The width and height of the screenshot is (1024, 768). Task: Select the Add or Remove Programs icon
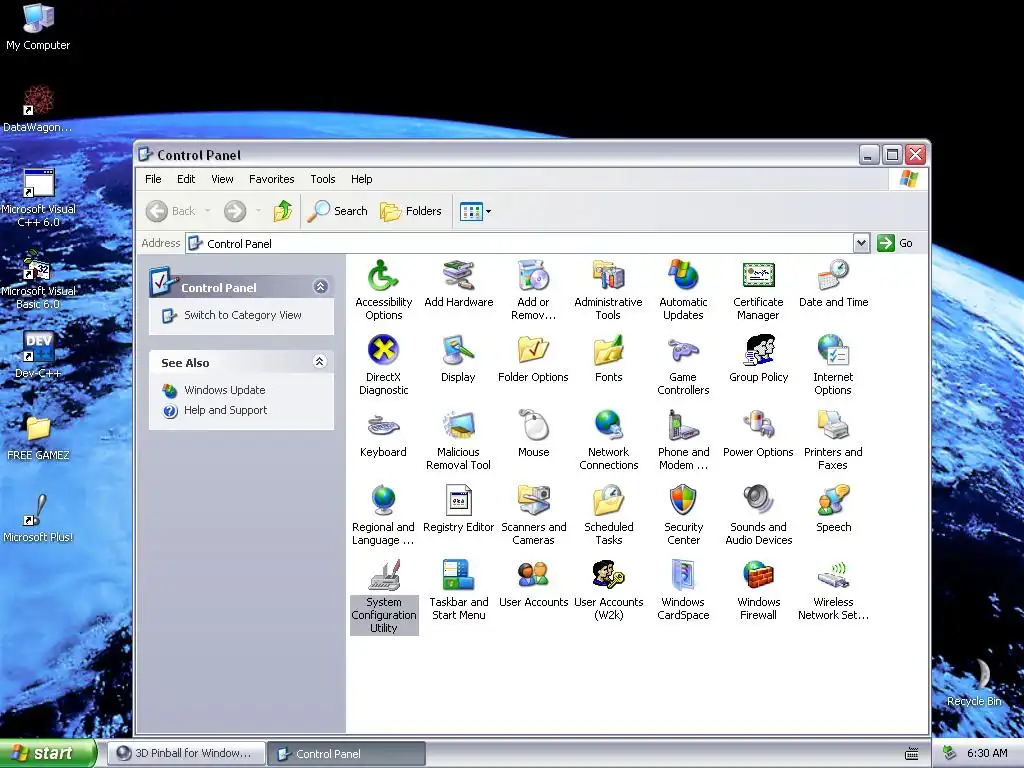click(x=534, y=290)
